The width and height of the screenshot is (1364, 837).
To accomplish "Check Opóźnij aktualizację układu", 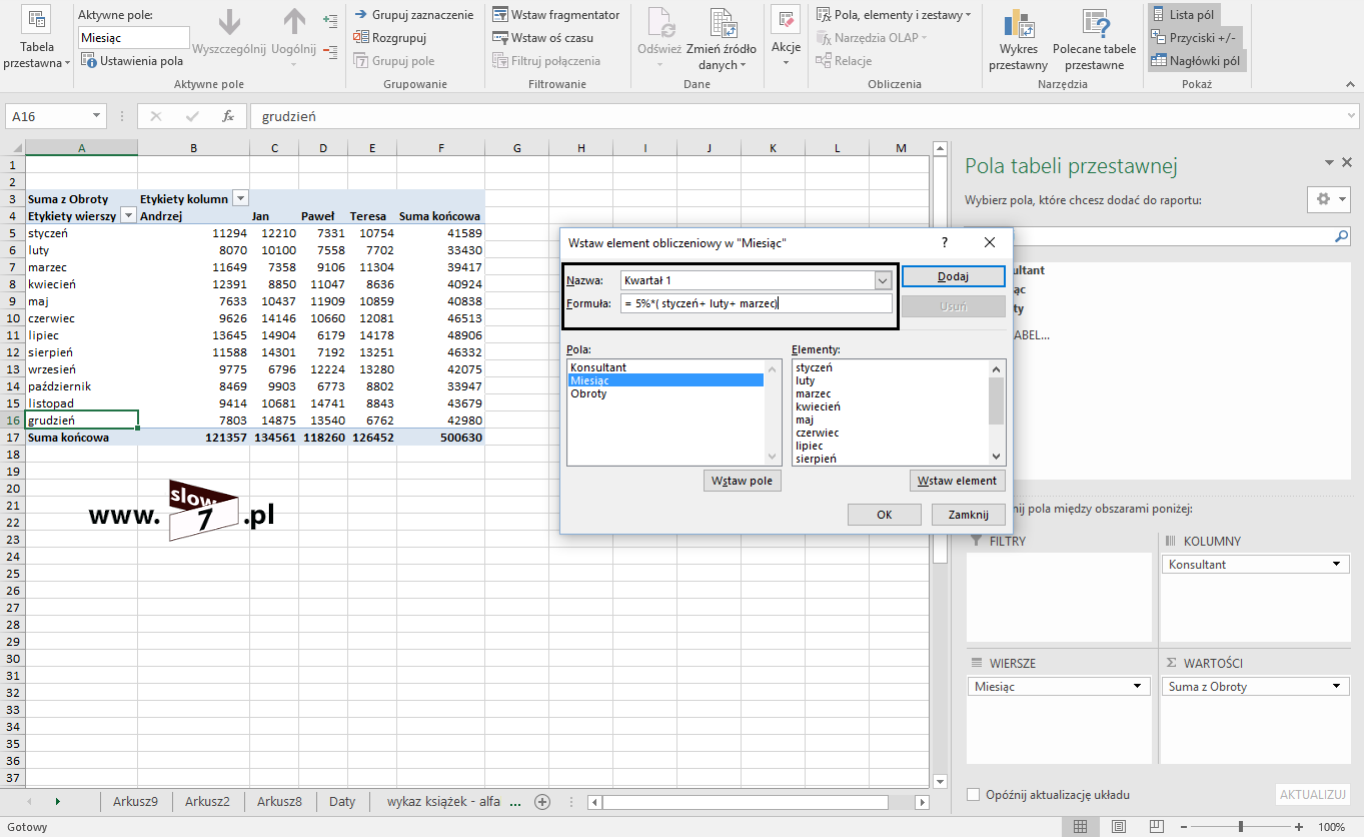I will point(974,795).
